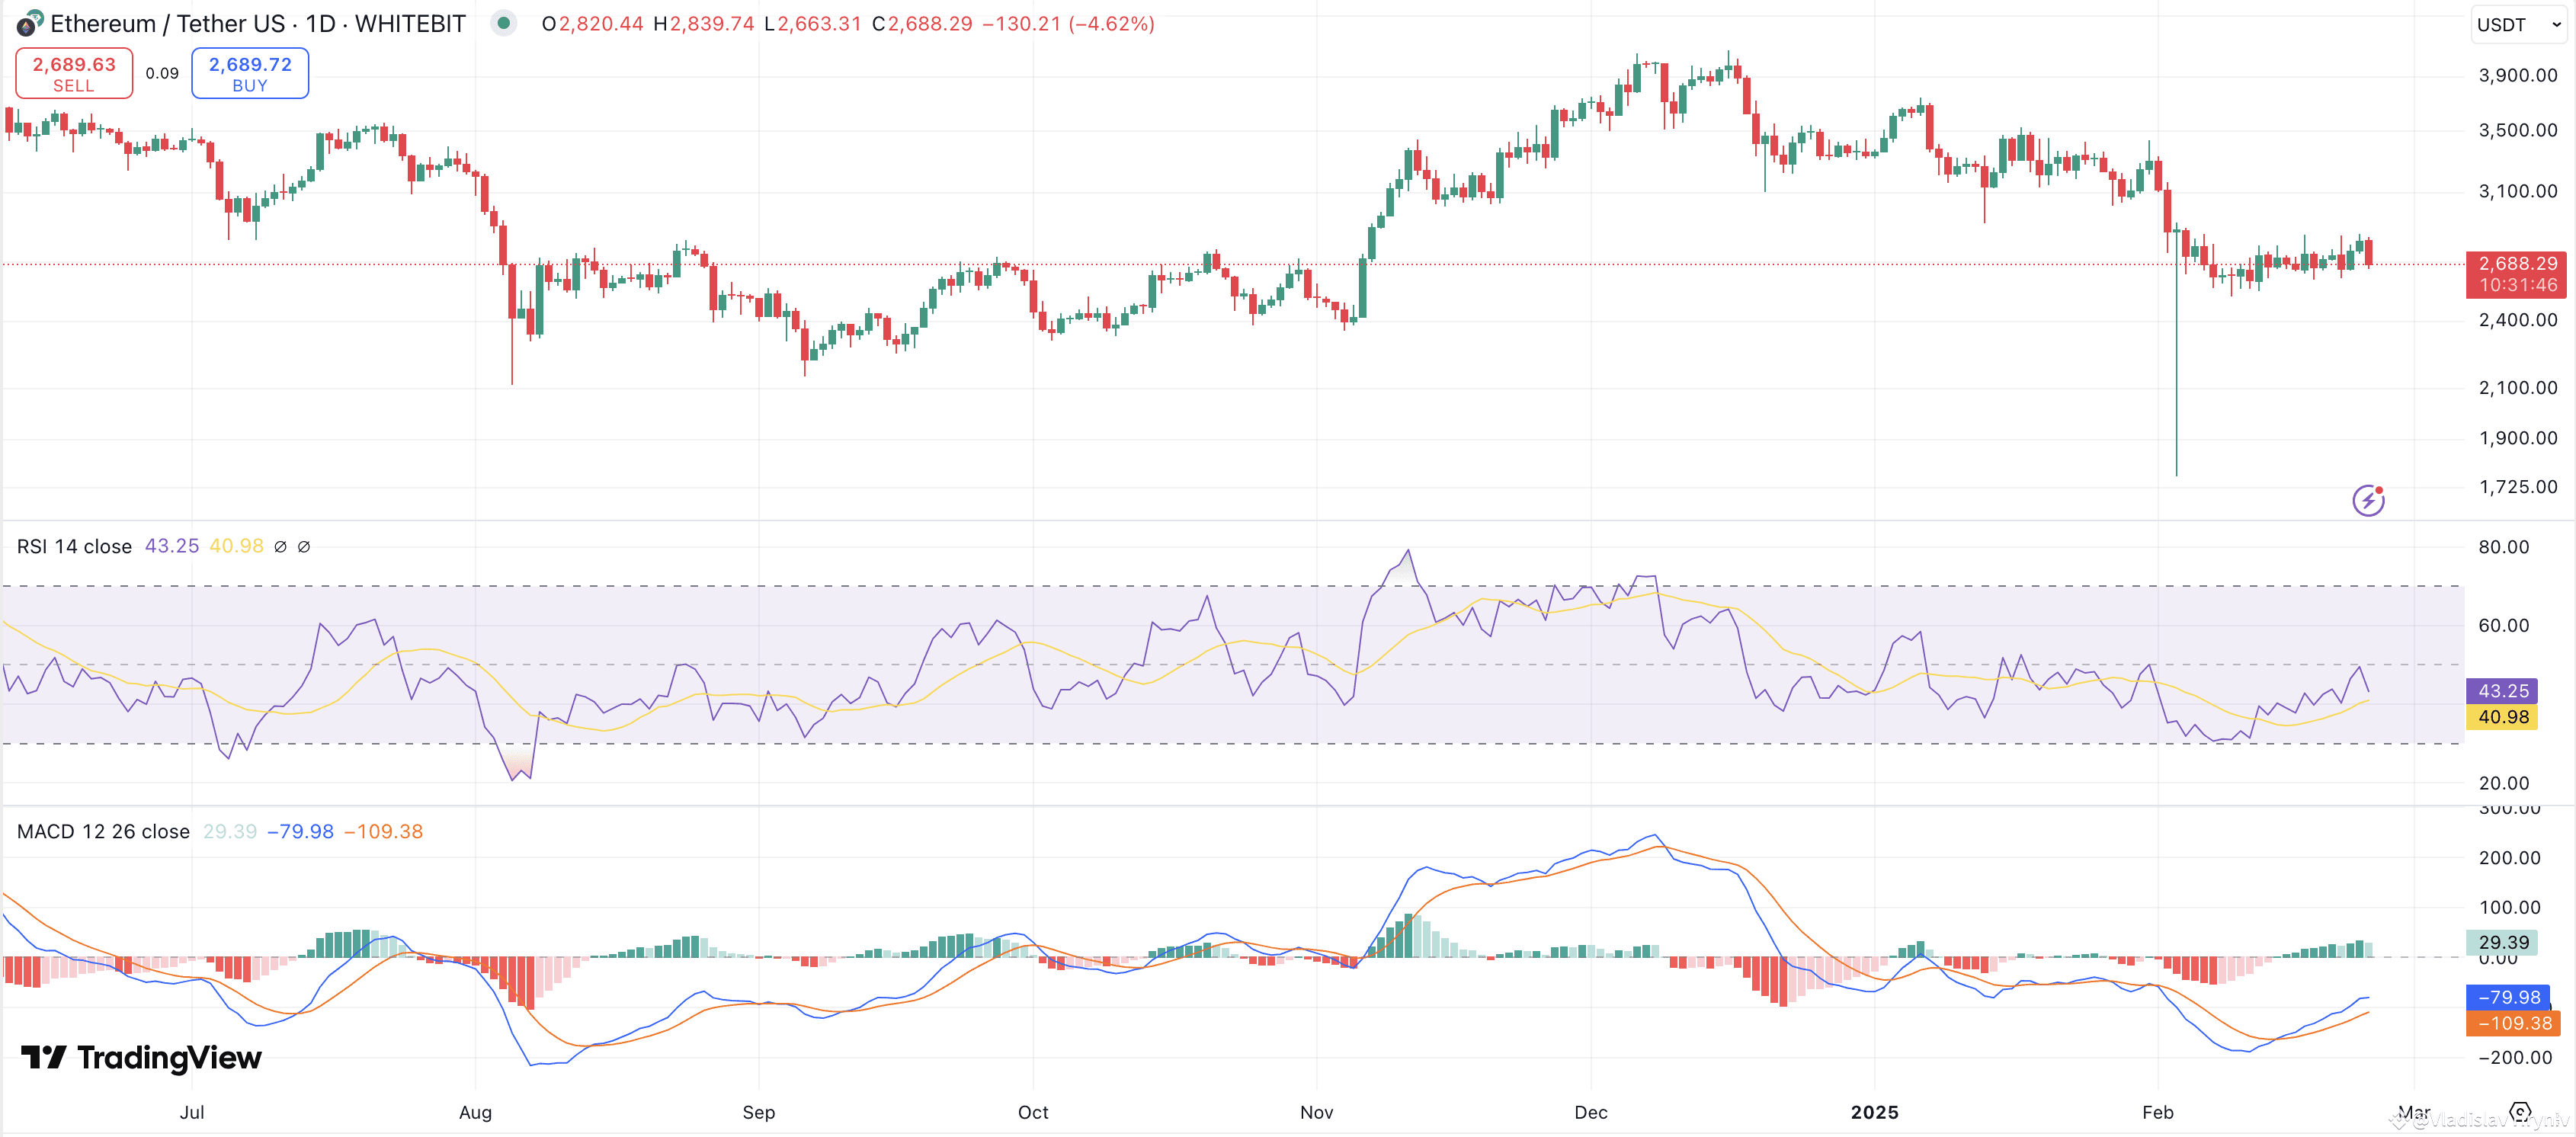Open chart settings hexagon gear icon
Viewport: 2576px width, 1137px height.
[2520, 1112]
